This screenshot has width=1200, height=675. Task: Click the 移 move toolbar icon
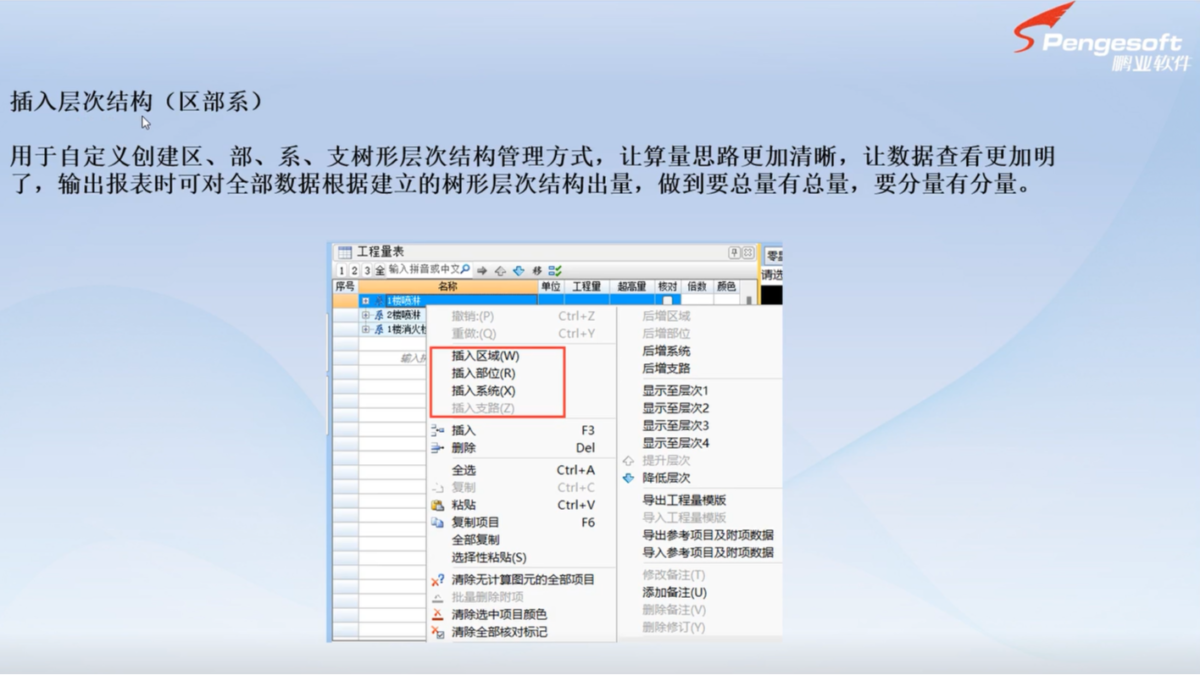point(537,271)
